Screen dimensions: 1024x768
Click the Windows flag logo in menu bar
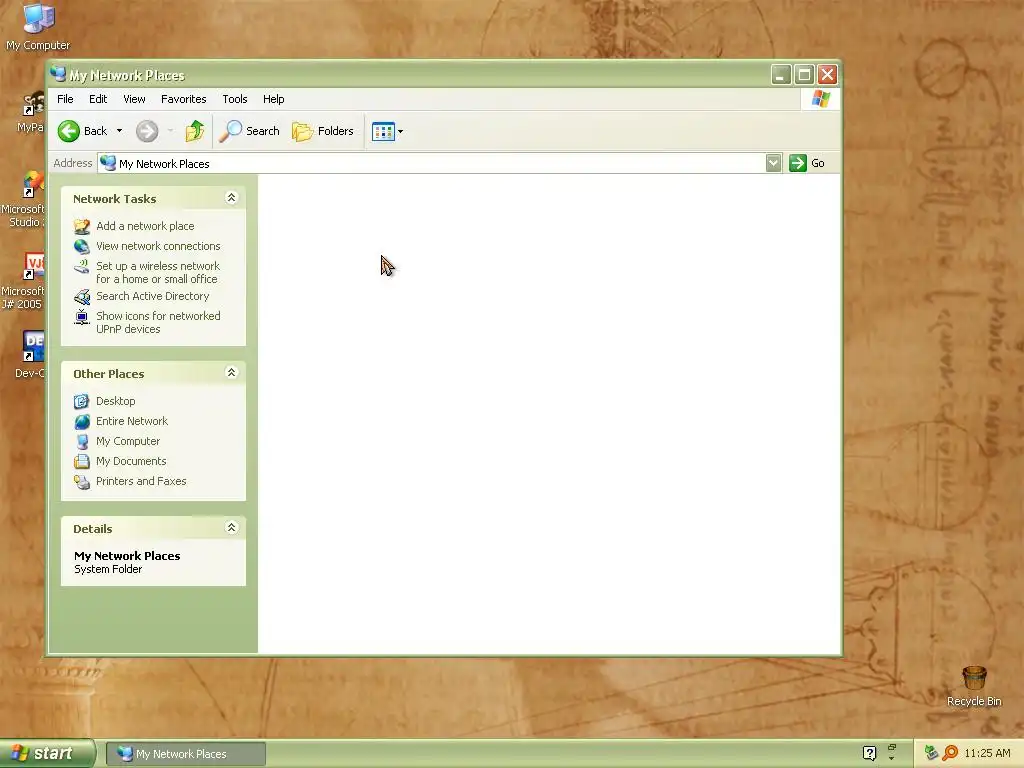point(820,99)
